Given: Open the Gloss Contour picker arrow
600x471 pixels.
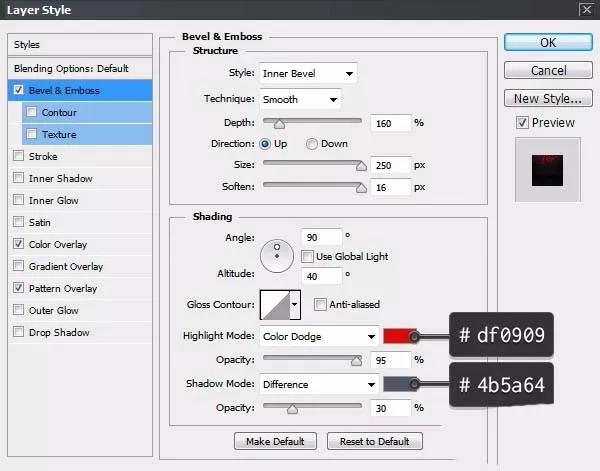Looking at the screenshot, I should (x=295, y=305).
